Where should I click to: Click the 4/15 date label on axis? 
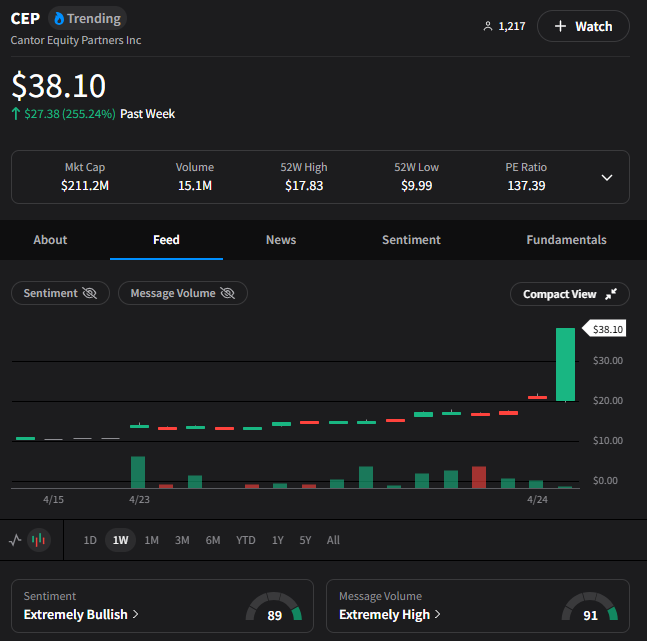pyautogui.click(x=53, y=500)
